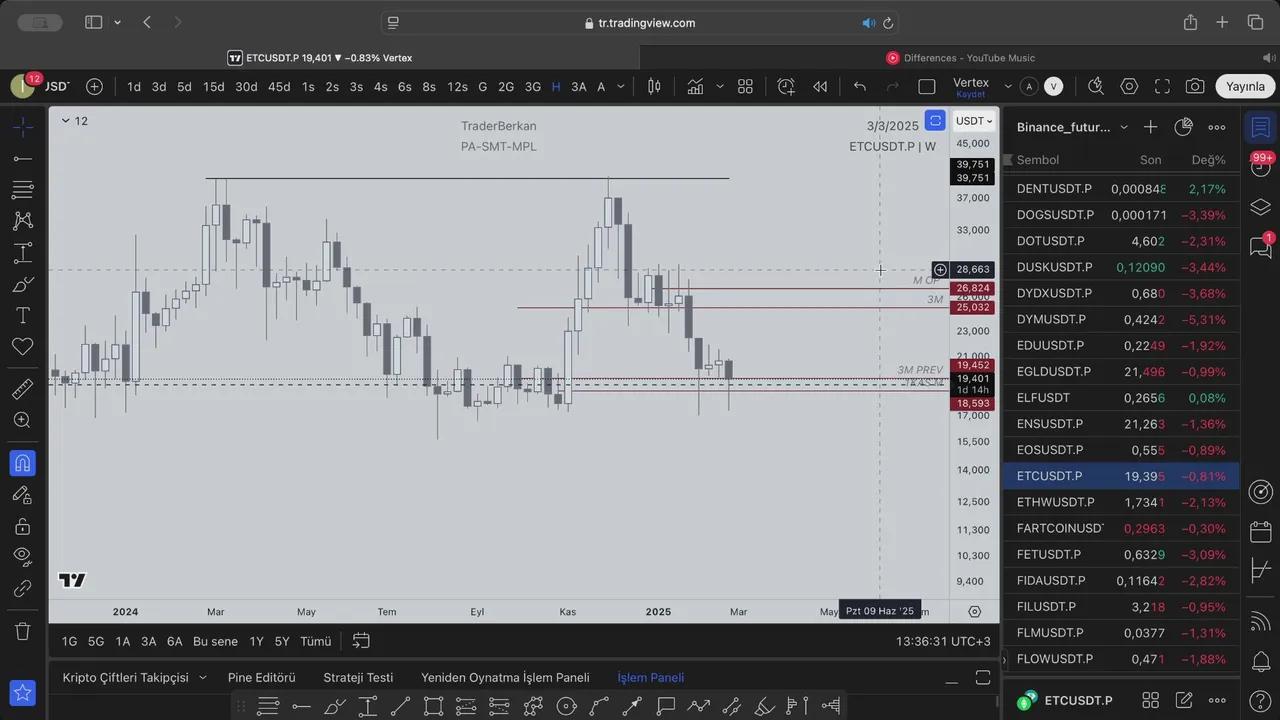Select the 3A timeframe

coord(579,87)
